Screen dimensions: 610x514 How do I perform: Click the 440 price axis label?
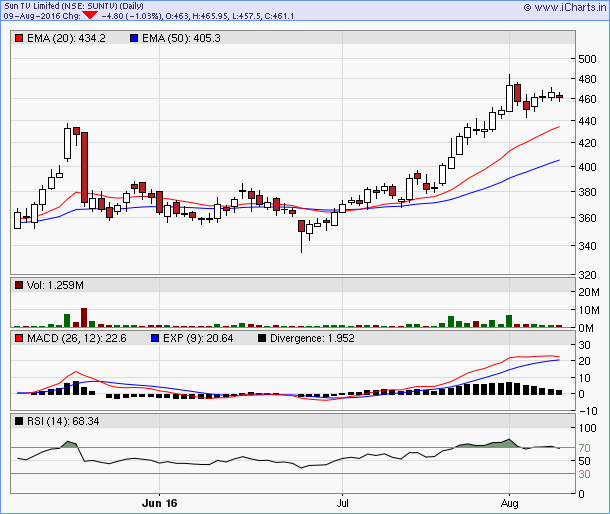[x=587, y=121]
